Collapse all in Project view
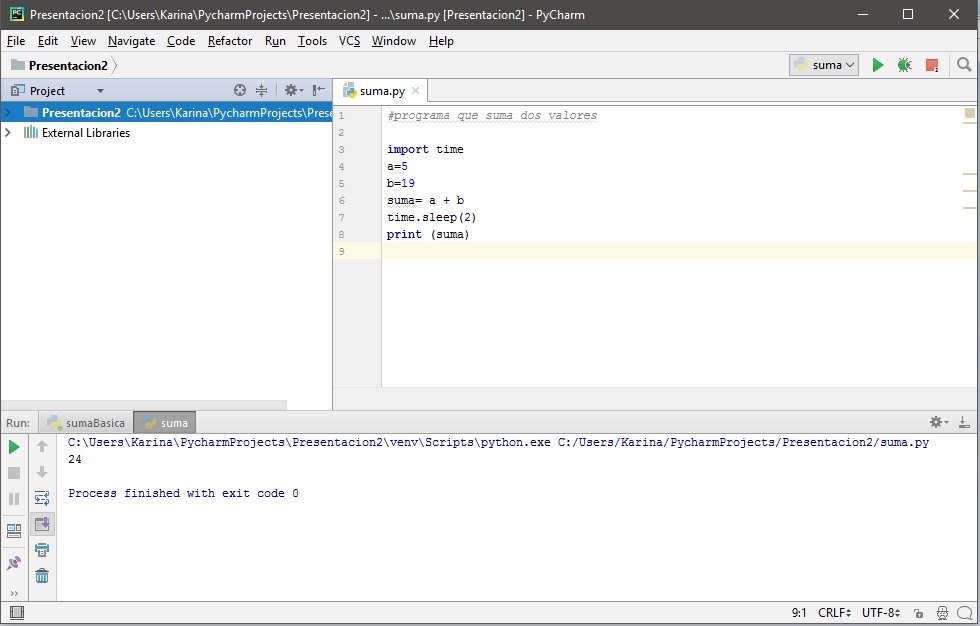This screenshot has height=626, width=980. coord(262,90)
